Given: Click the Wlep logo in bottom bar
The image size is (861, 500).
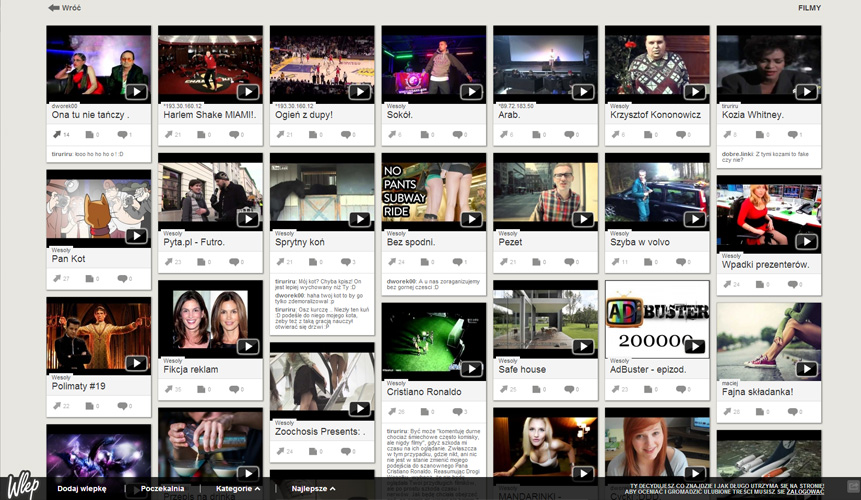Looking at the screenshot, I should (x=23, y=485).
